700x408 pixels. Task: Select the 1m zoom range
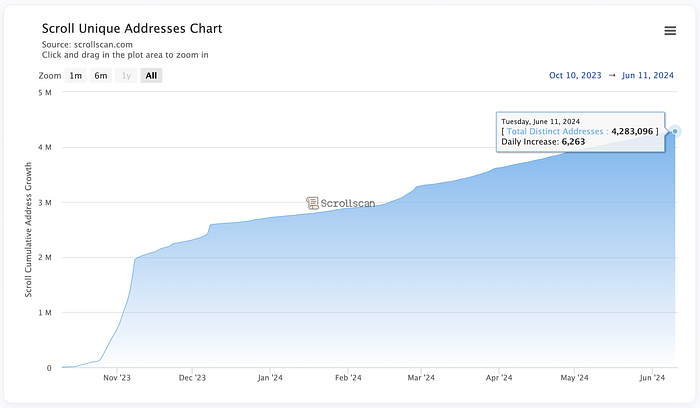click(x=76, y=76)
